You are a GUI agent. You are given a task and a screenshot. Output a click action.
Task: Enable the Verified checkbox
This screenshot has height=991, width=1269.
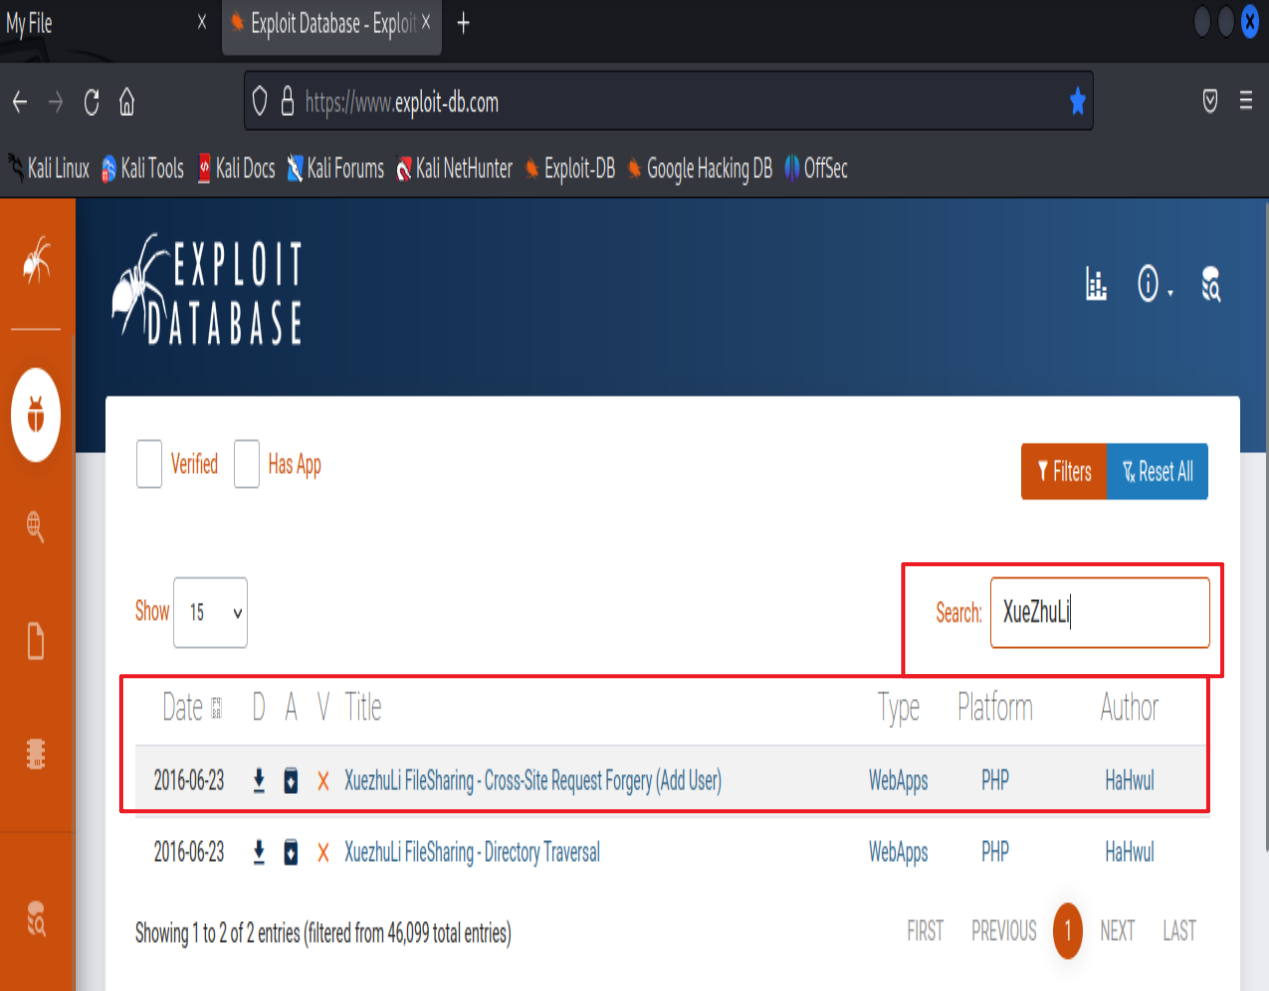149,464
